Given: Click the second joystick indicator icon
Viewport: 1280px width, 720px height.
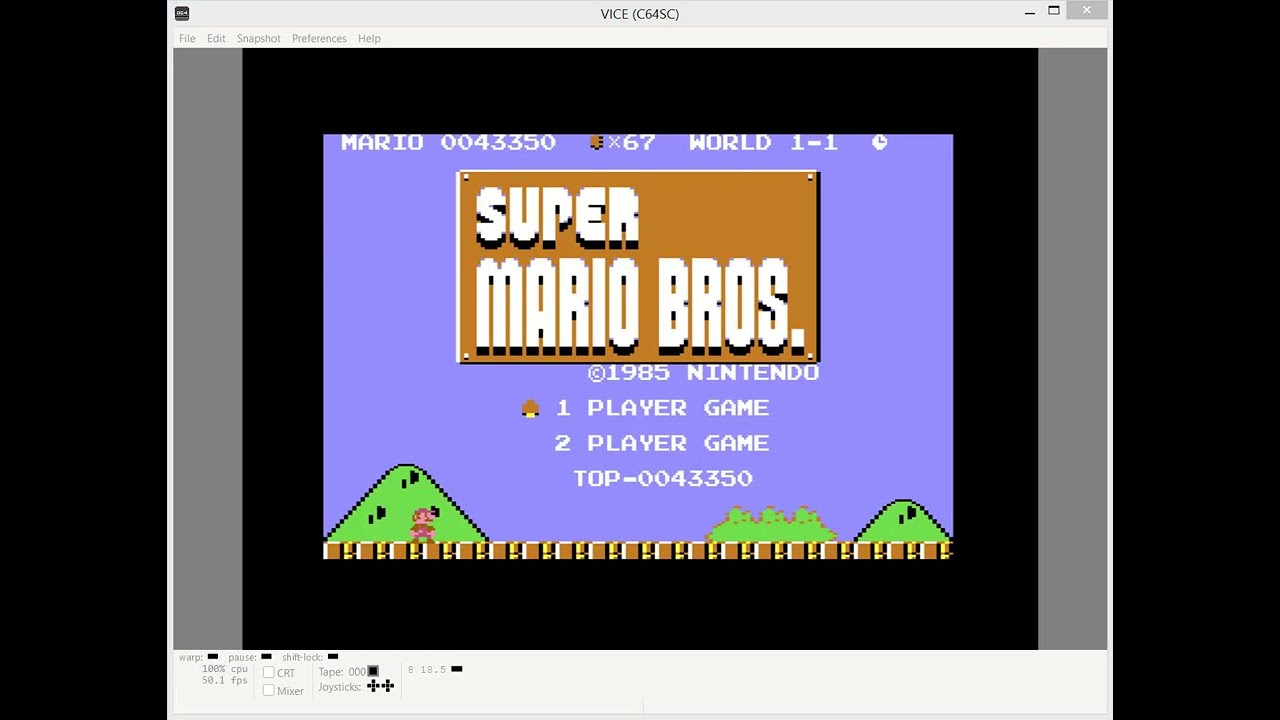Looking at the screenshot, I should coord(388,686).
